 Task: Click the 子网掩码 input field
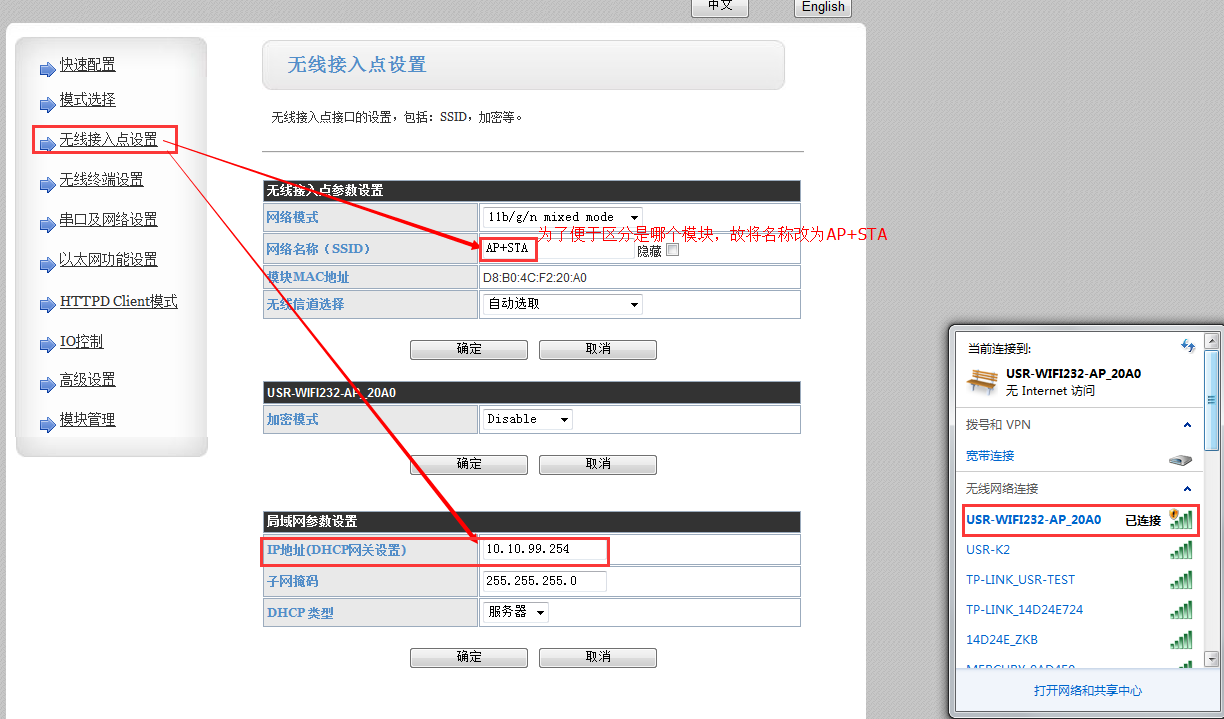(x=543, y=580)
